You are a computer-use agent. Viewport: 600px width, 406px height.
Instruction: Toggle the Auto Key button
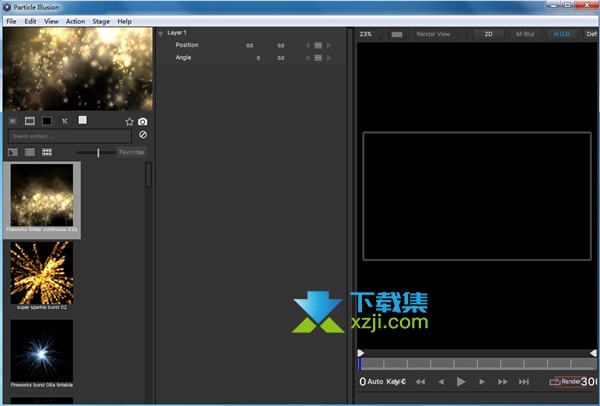[386, 382]
